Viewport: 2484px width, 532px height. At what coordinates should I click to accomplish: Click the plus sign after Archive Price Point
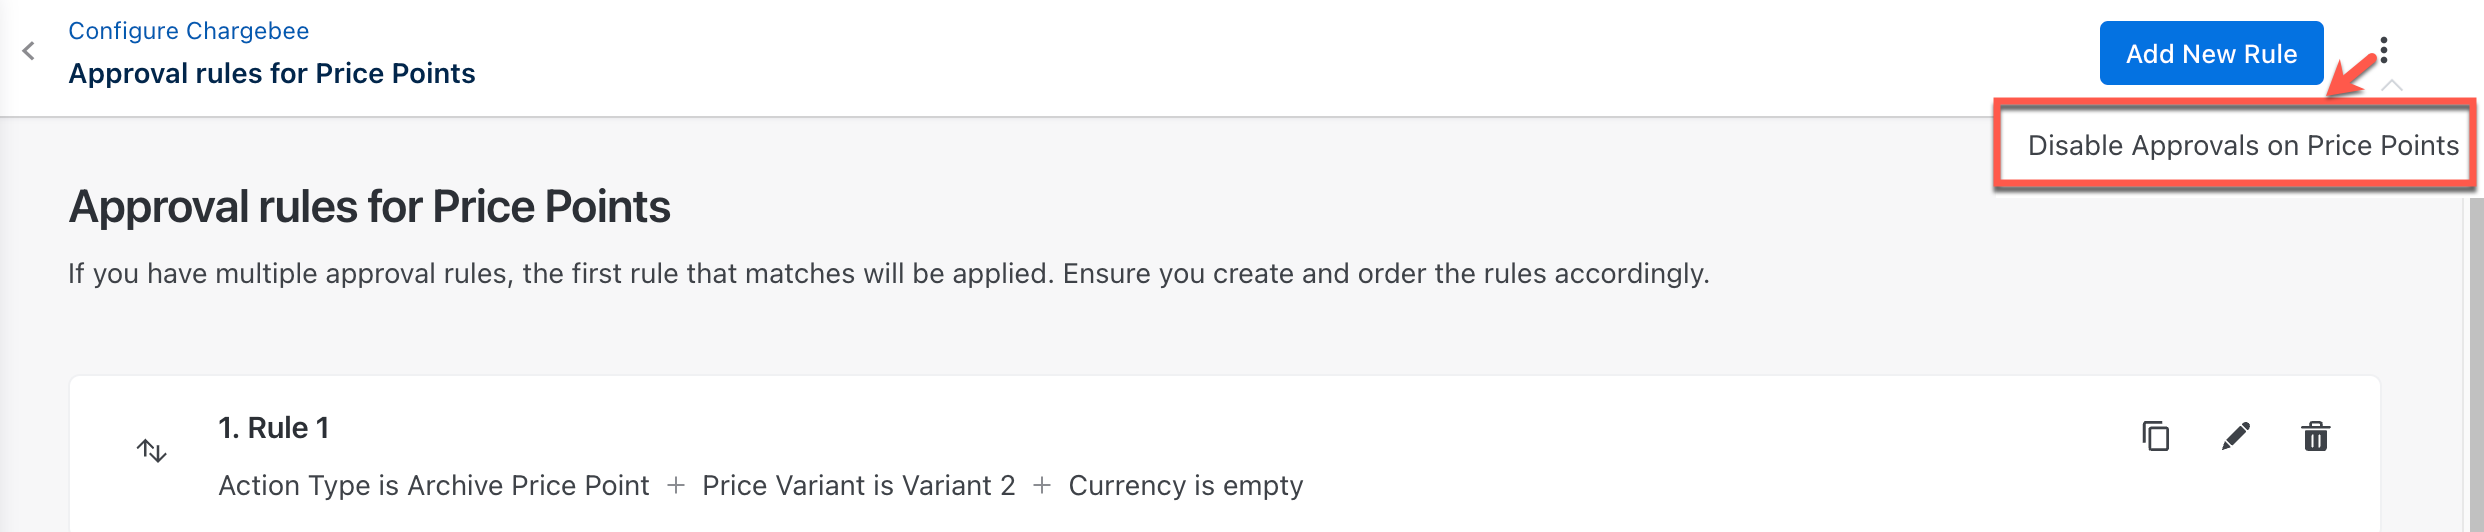click(x=676, y=486)
